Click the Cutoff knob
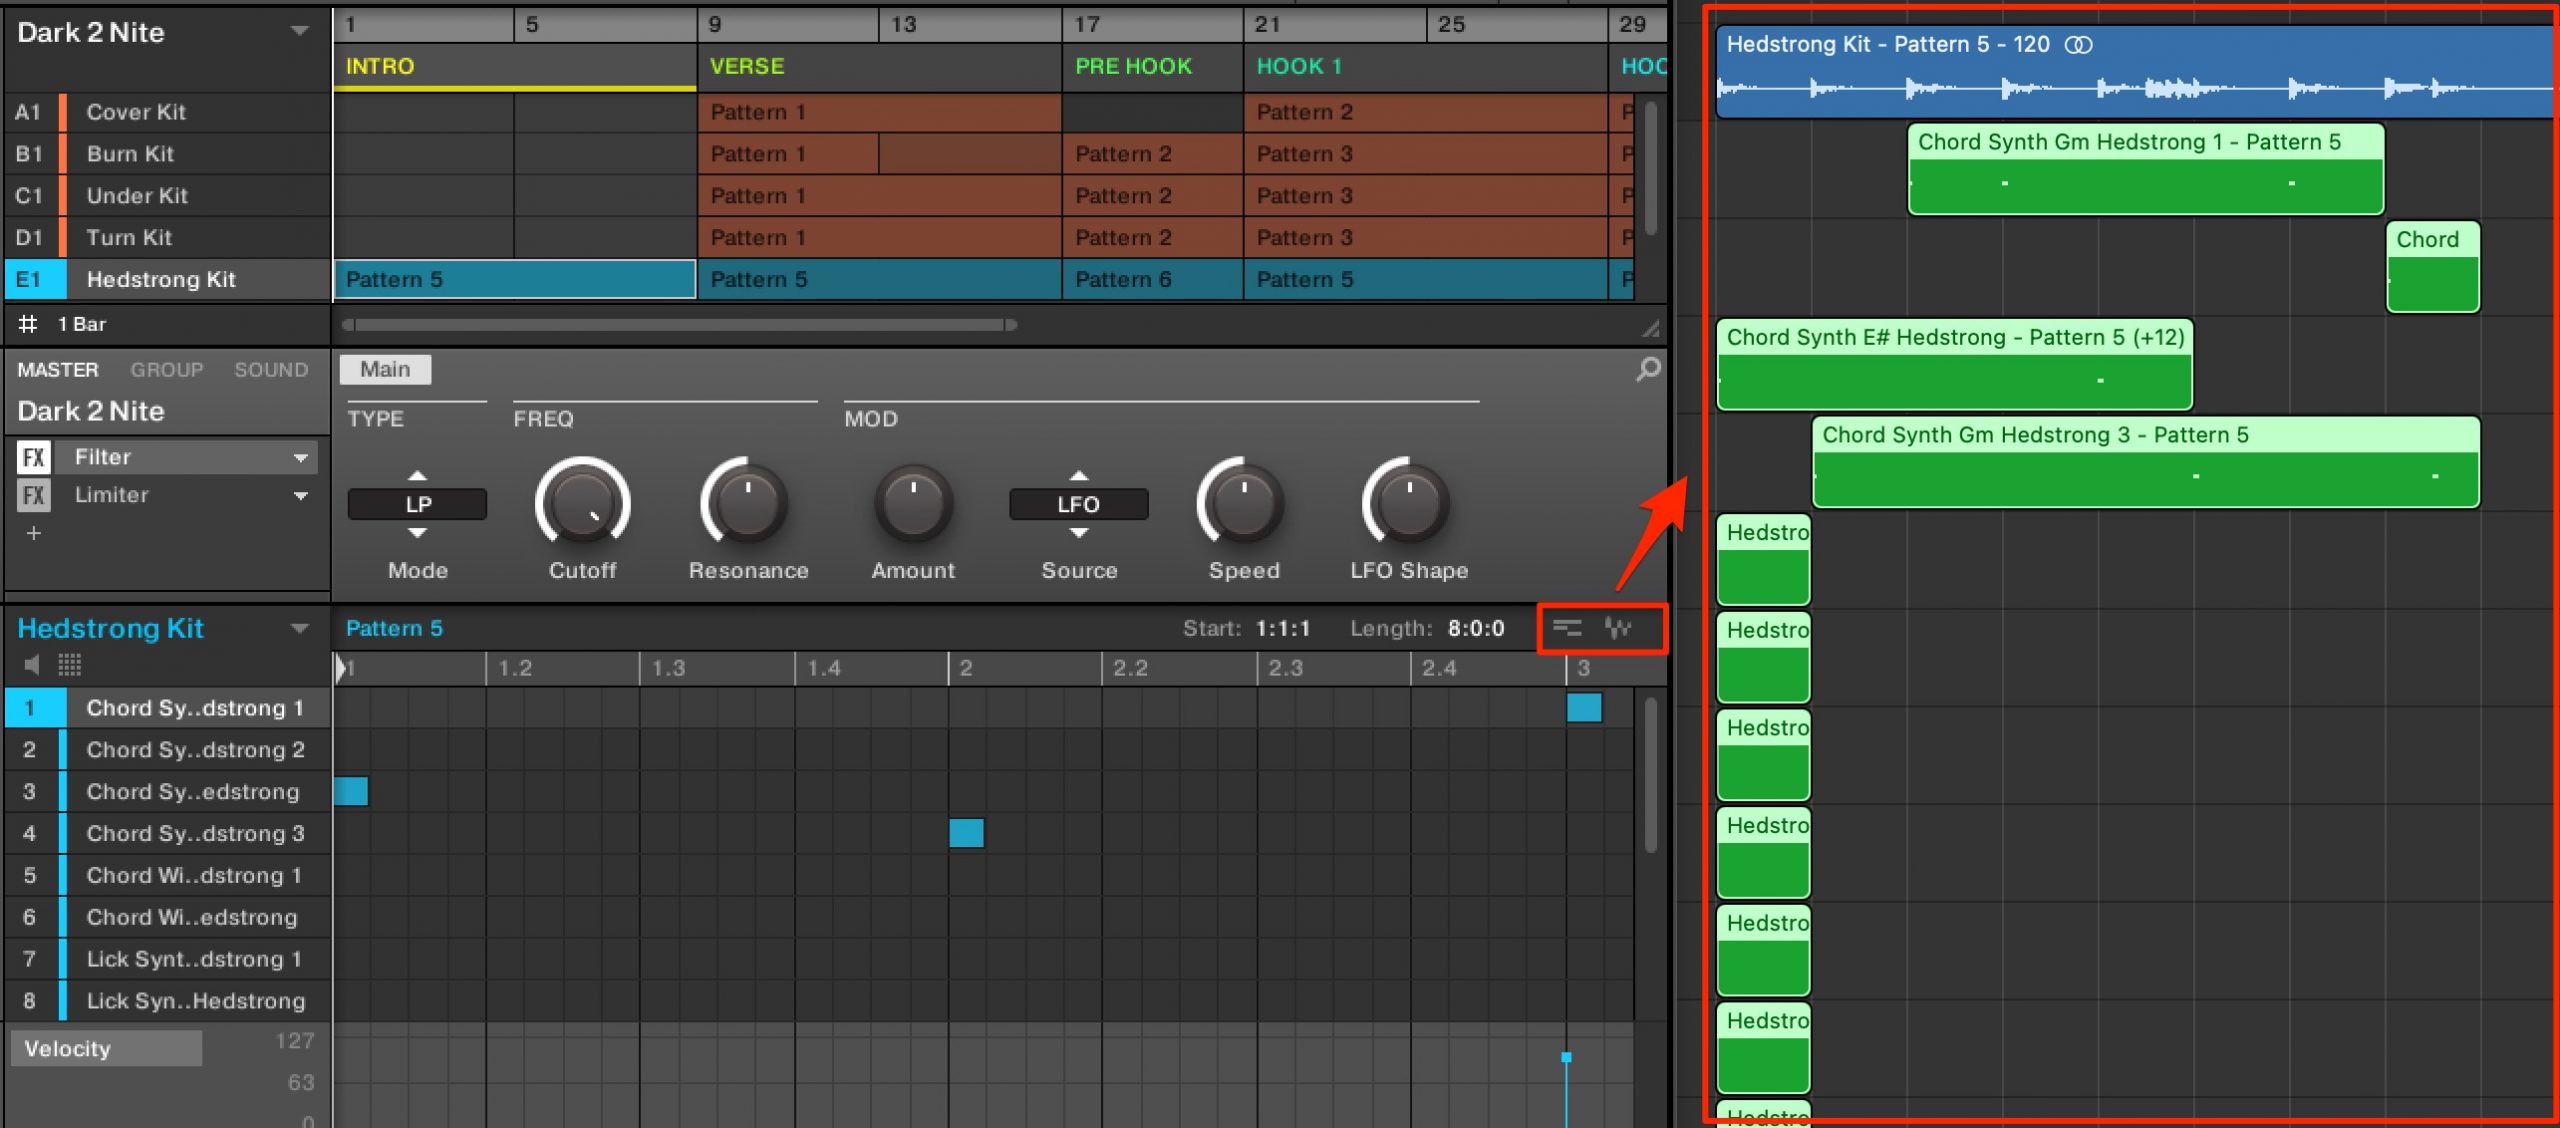Image resolution: width=2560 pixels, height=1128 pixels. coord(583,503)
